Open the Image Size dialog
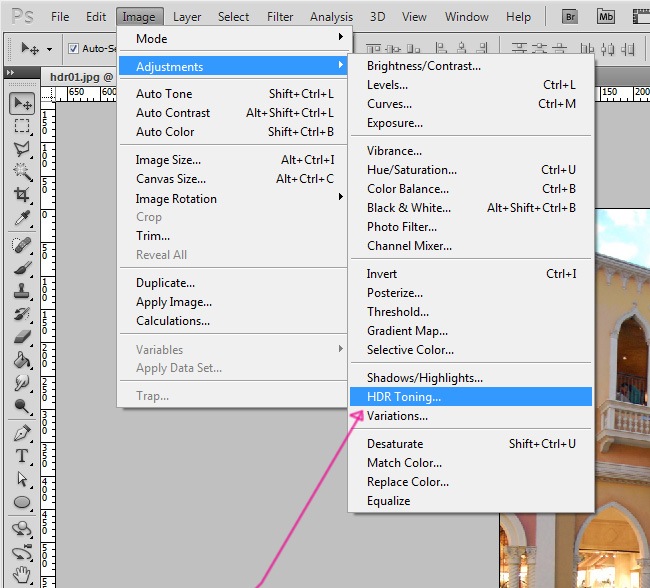 point(168,160)
